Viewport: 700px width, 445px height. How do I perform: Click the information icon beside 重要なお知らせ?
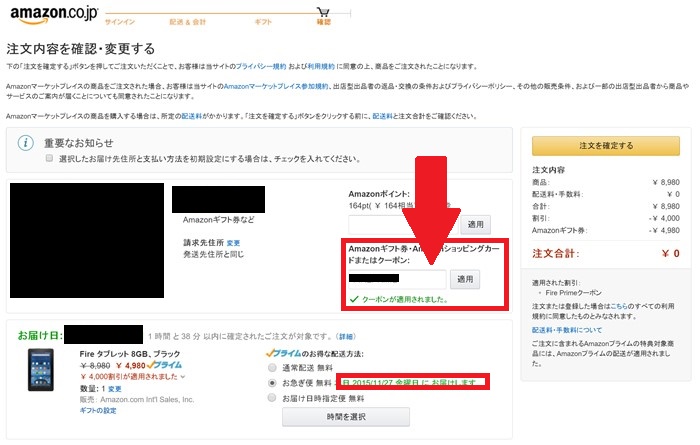pyautogui.click(x=25, y=143)
